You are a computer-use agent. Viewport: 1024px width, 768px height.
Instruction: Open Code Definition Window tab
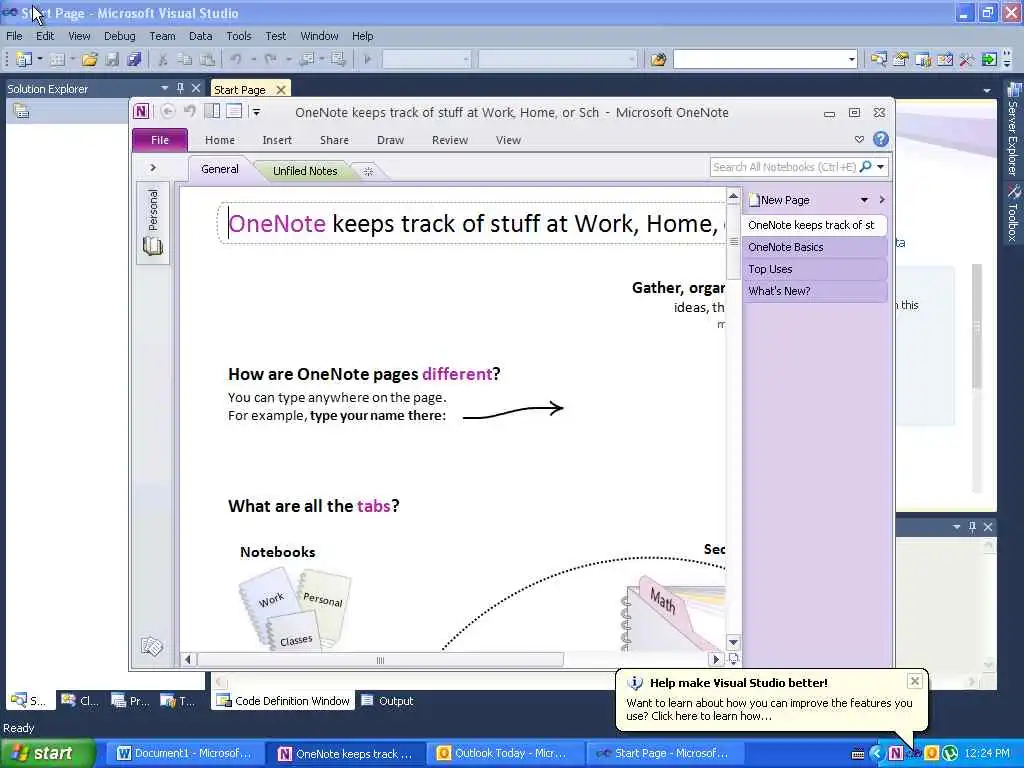(x=283, y=701)
